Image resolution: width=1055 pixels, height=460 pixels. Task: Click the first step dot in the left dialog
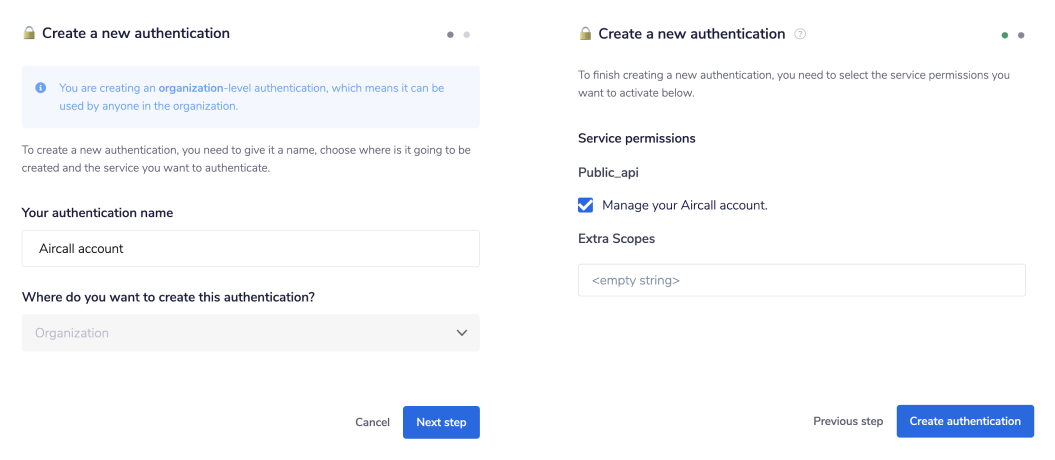point(450,35)
